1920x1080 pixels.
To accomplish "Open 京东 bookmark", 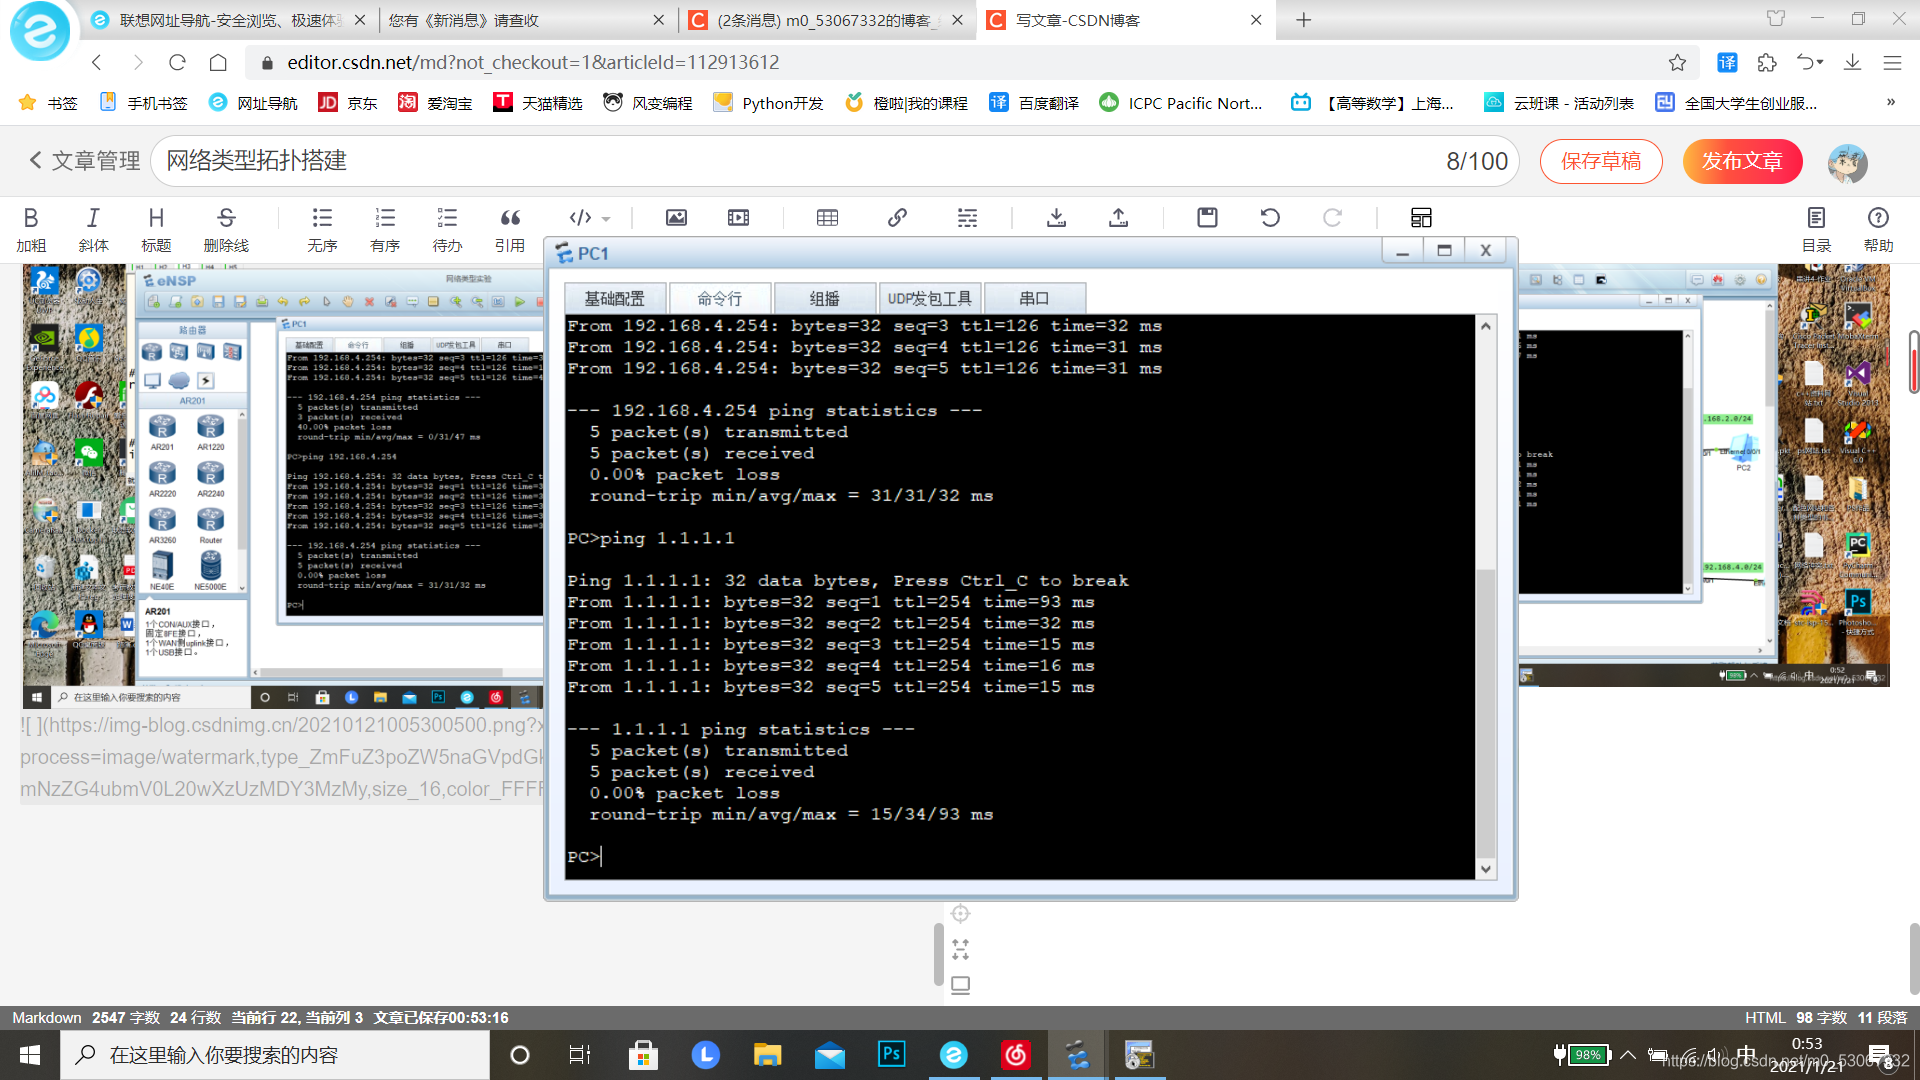I will point(348,103).
